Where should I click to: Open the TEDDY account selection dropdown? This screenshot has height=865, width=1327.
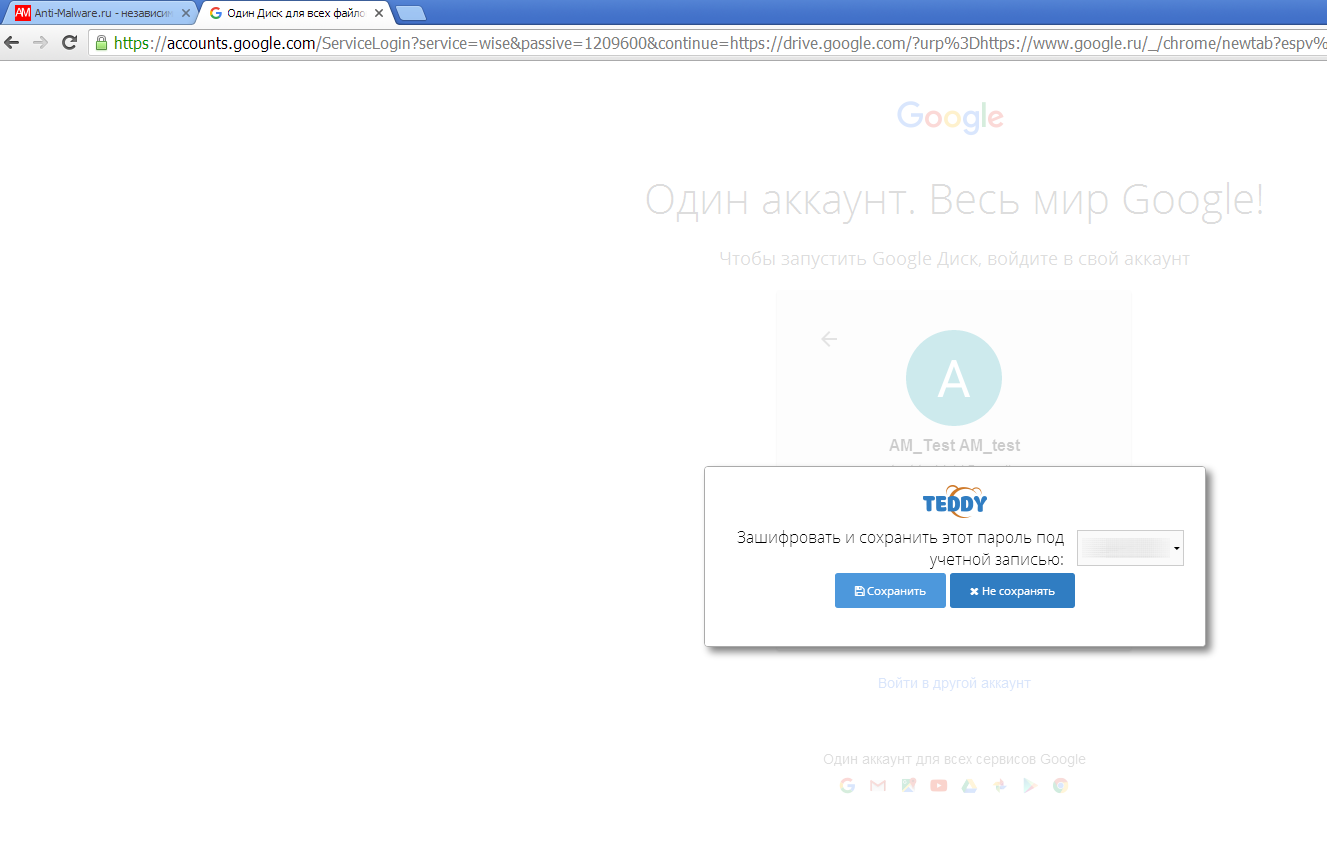tap(1130, 548)
